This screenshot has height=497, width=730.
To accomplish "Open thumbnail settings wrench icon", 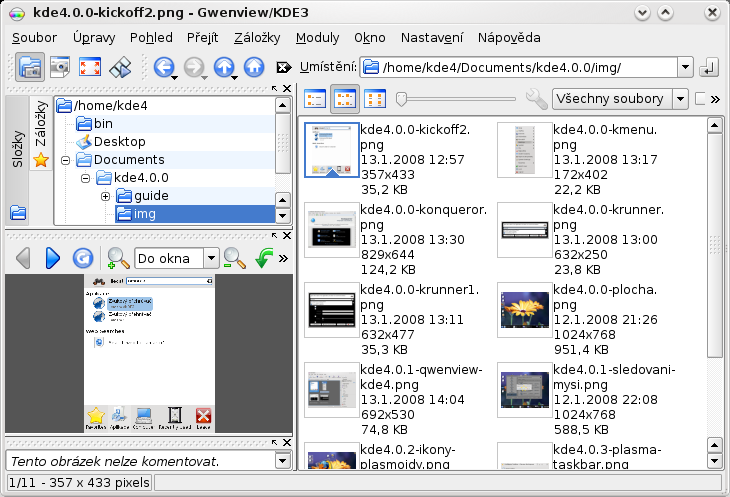I will point(536,99).
